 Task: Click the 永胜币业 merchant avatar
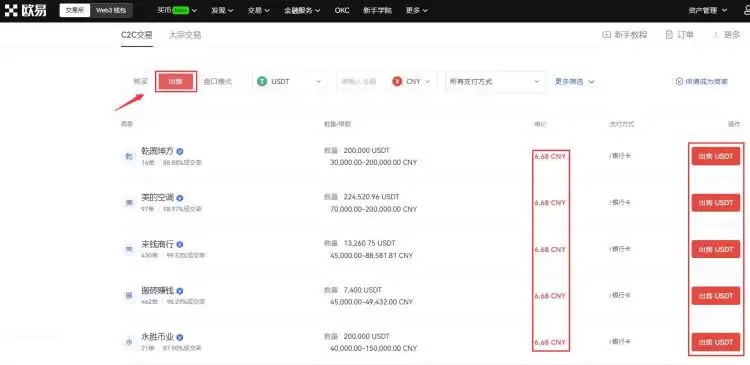point(129,342)
